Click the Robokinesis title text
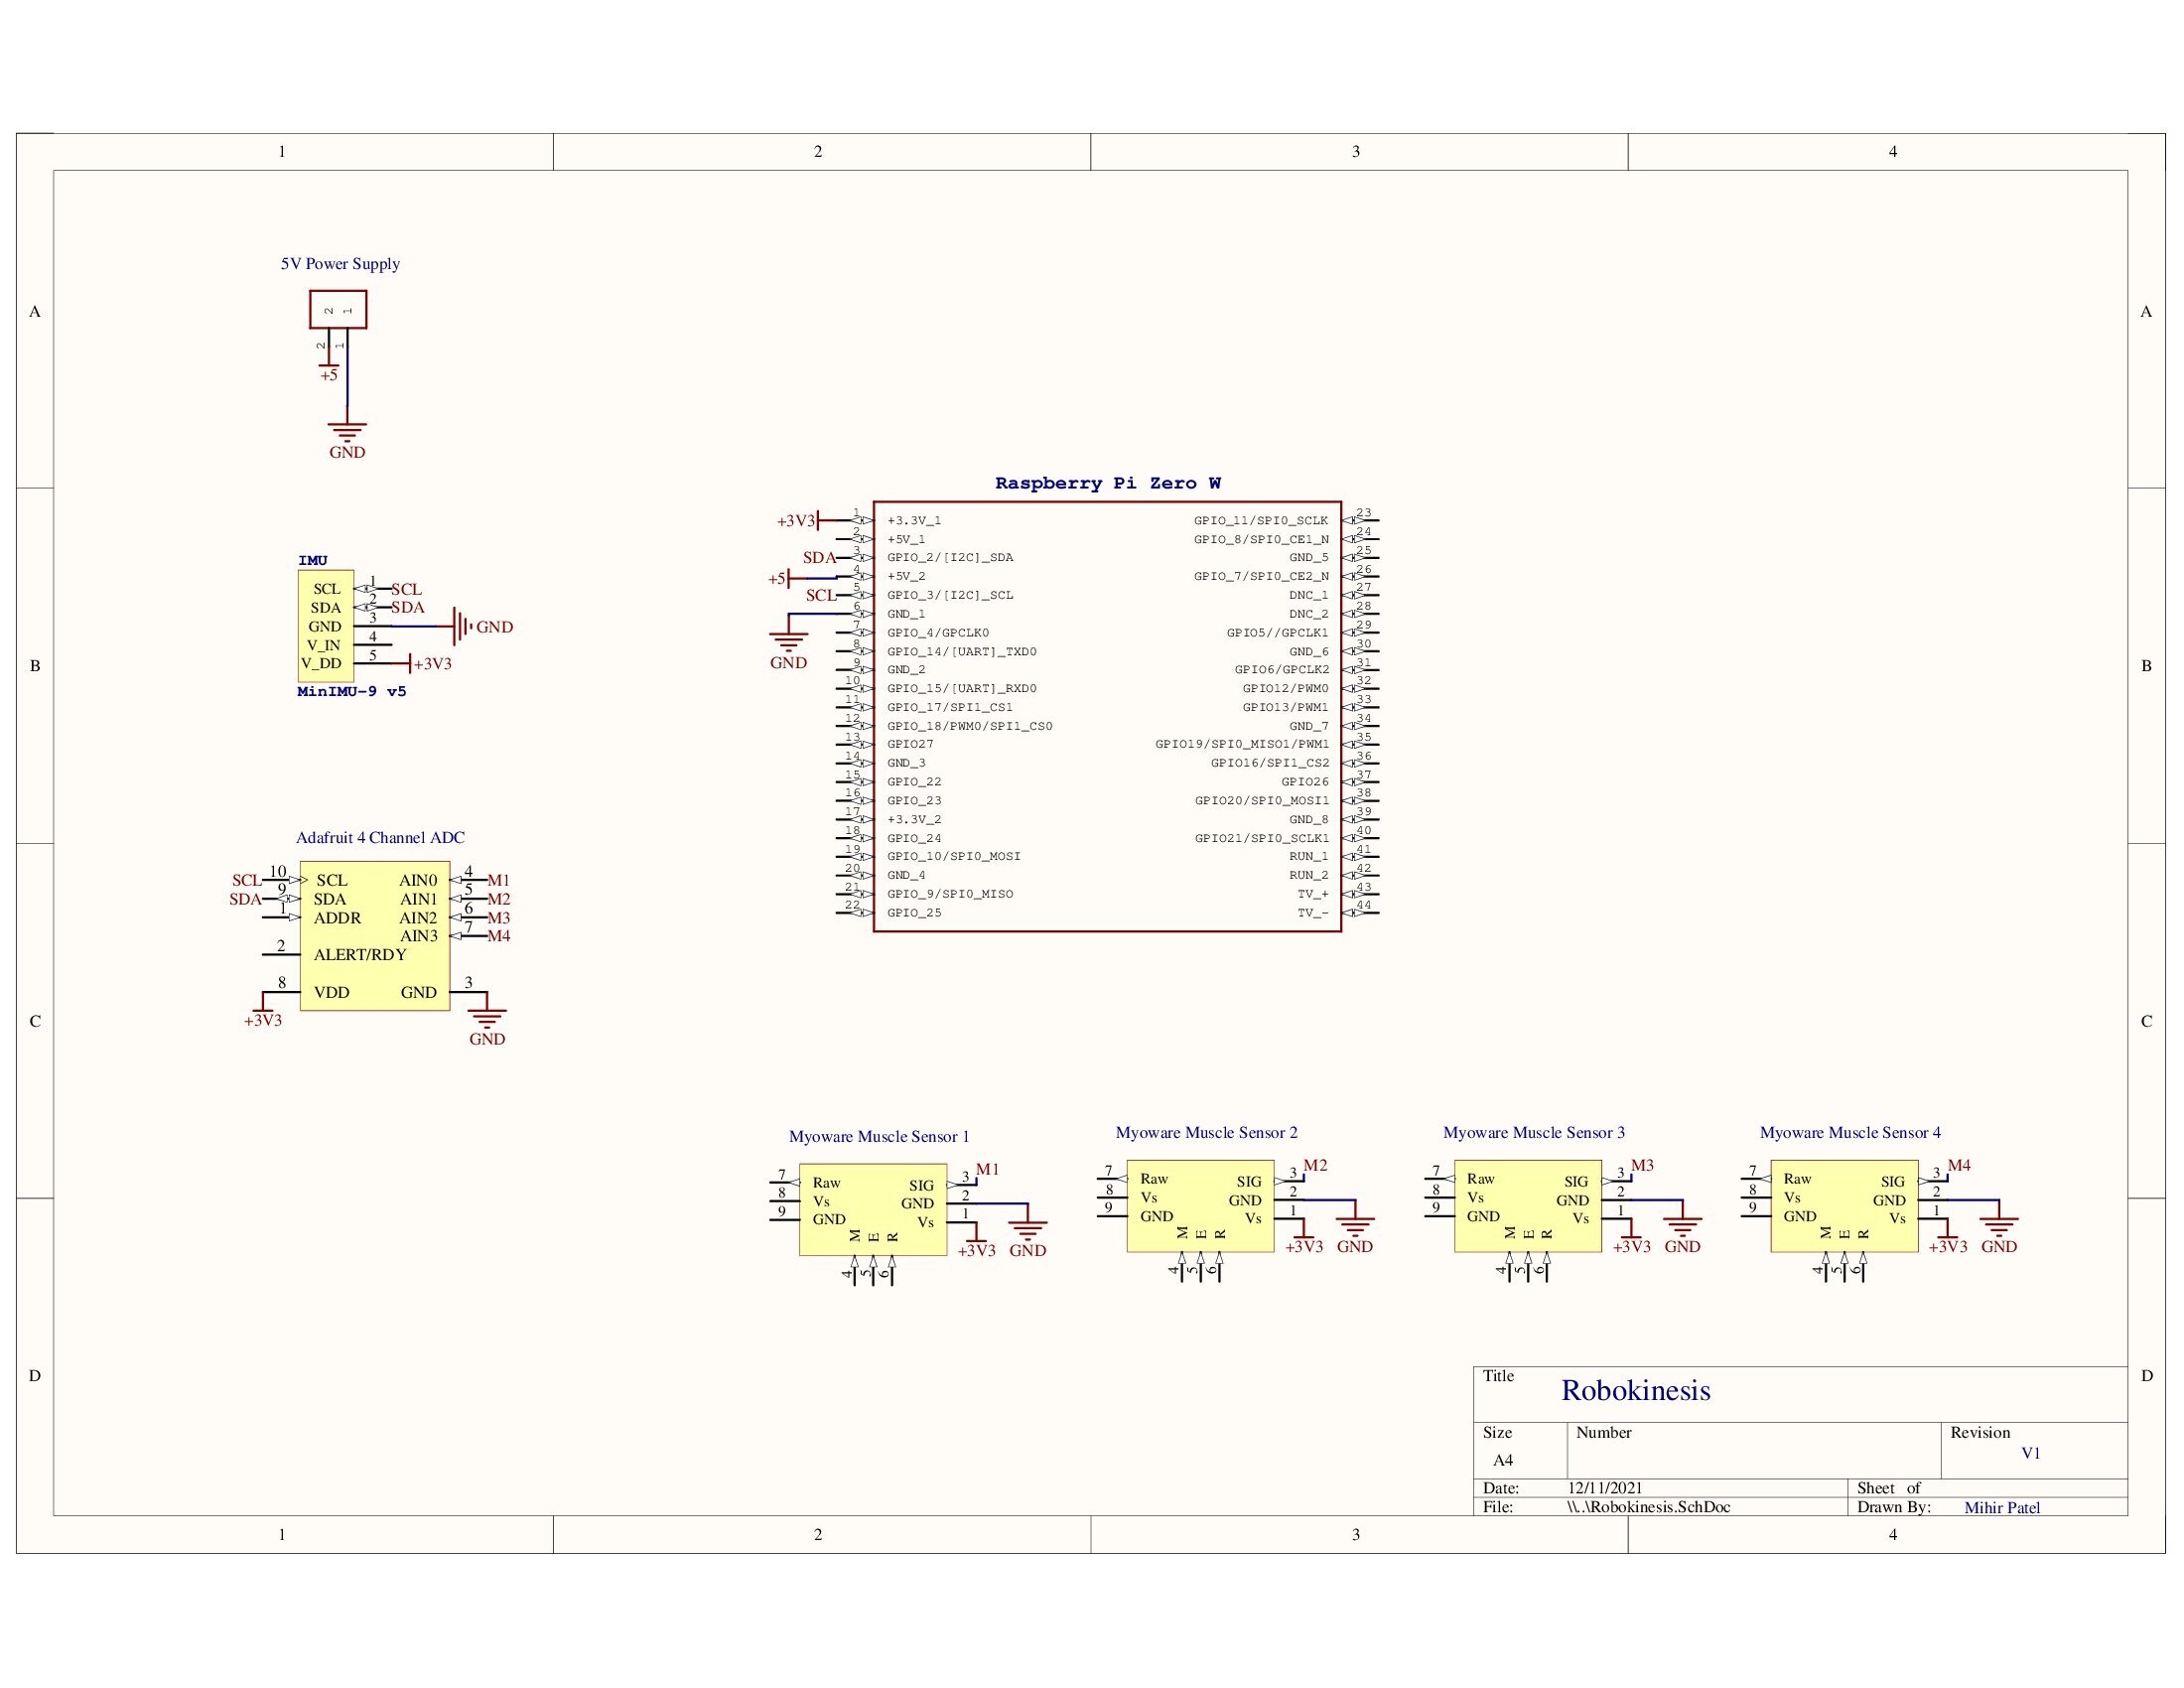2184x1688 pixels. coord(1635,1390)
